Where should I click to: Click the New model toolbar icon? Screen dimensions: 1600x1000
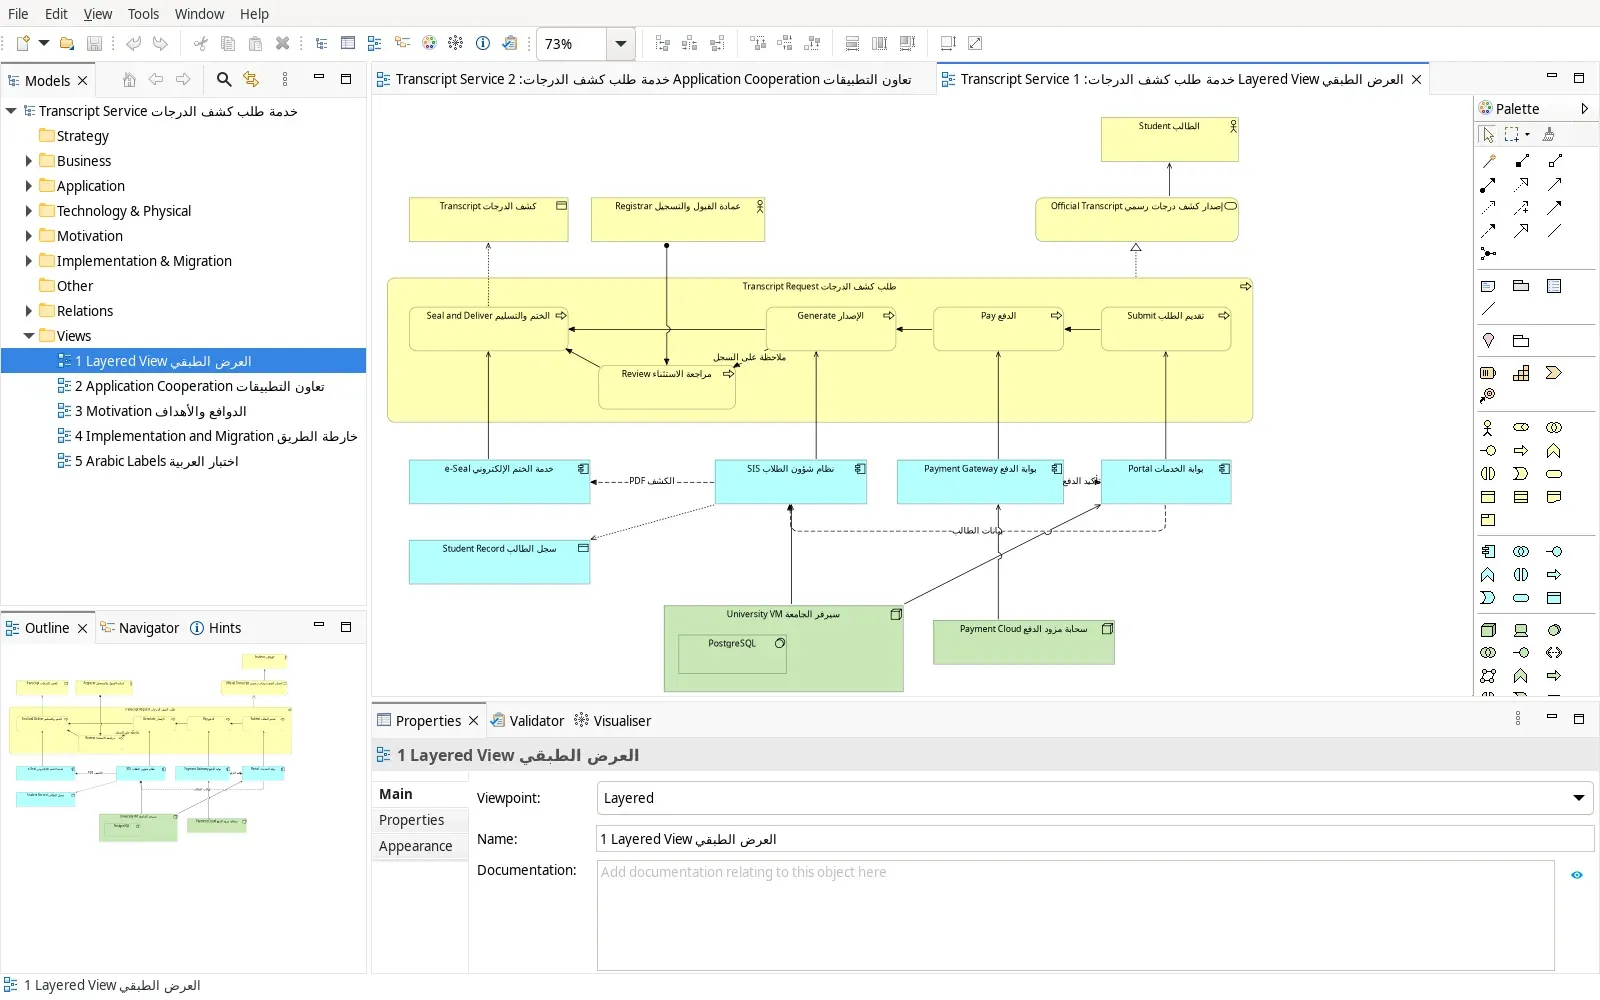click(x=23, y=43)
